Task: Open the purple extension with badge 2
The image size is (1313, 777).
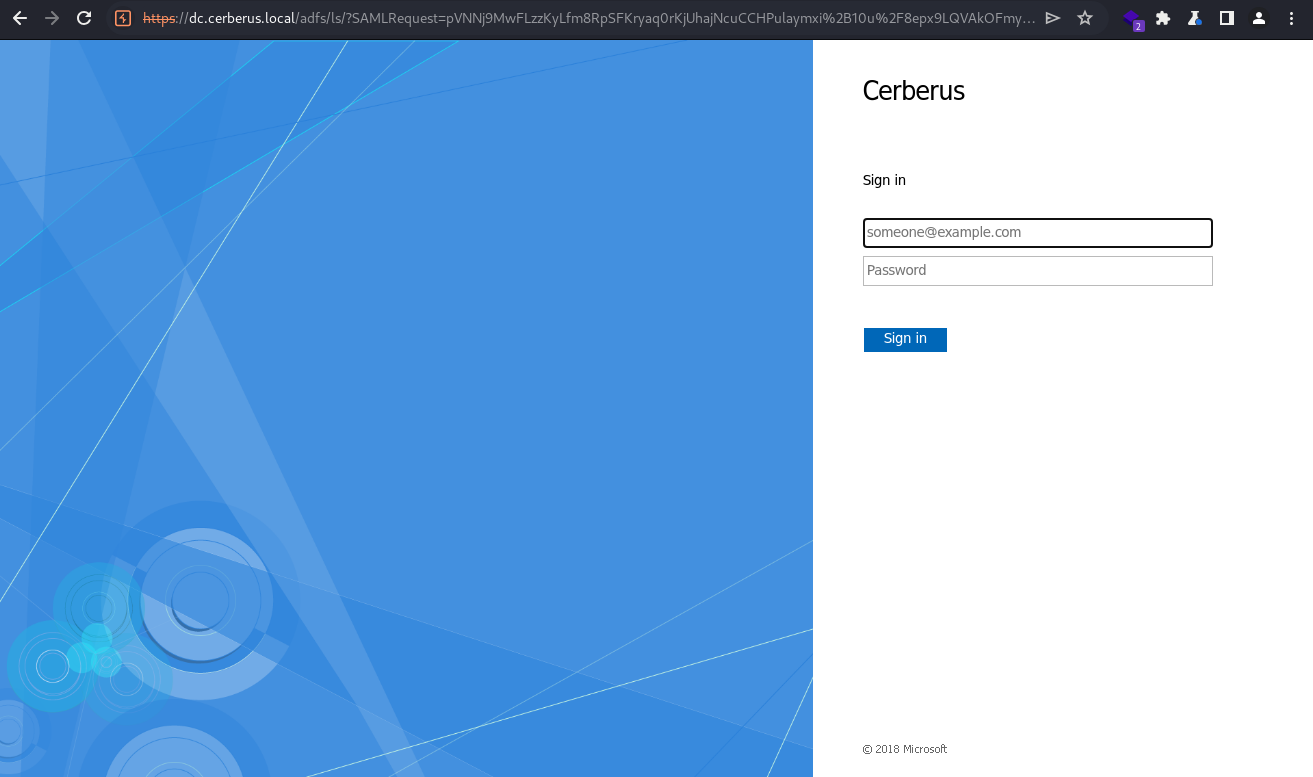Action: click(1132, 19)
